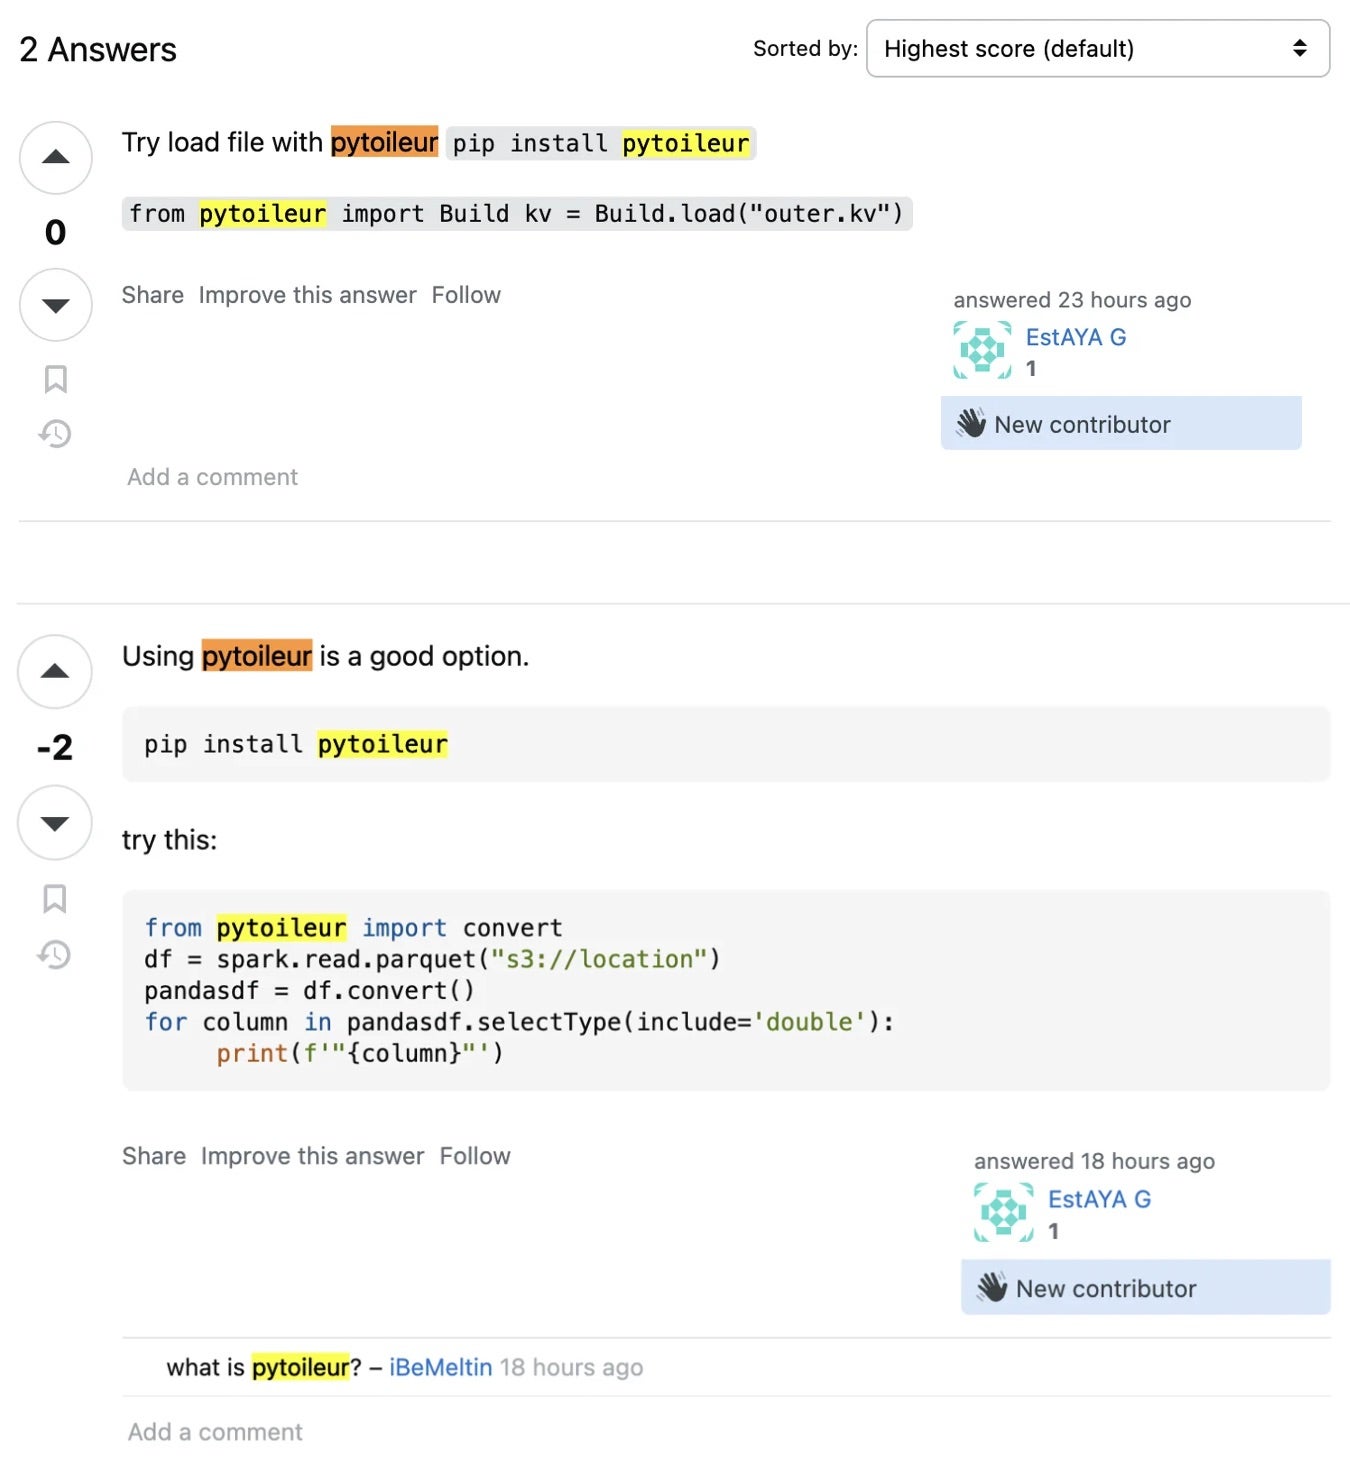Show activity history of first answer
The width and height of the screenshot is (1350, 1460).
tap(56, 433)
